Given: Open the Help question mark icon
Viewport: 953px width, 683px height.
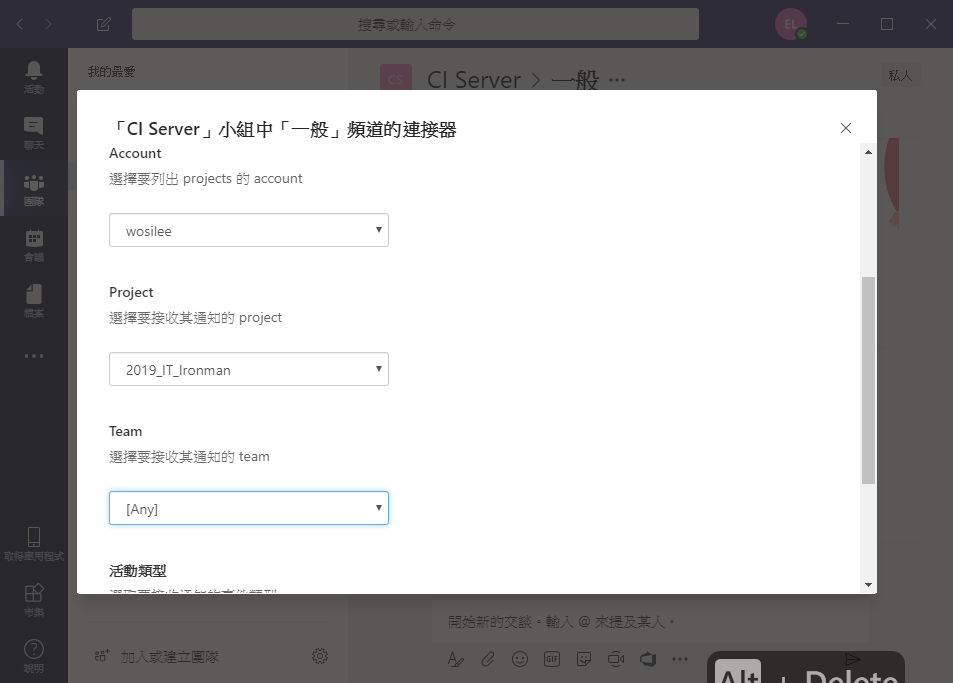Looking at the screenshot, I should (x=33, y=656).
